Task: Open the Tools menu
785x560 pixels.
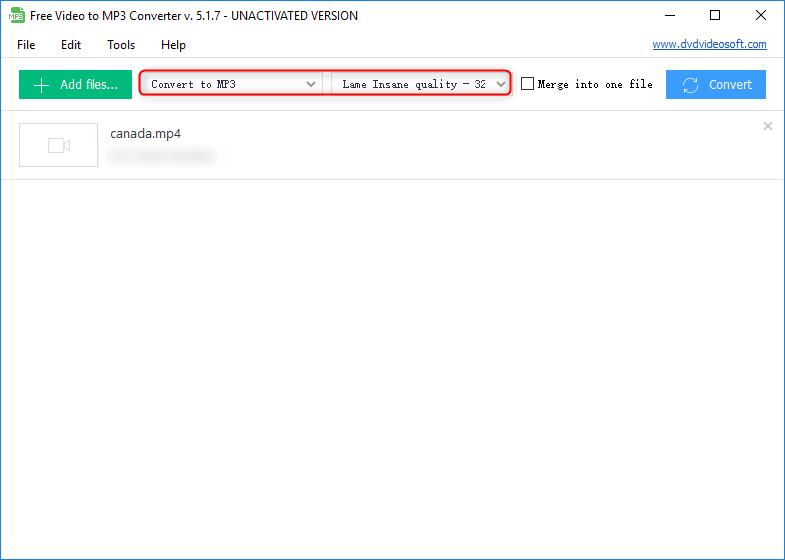Action: (121, 45)
